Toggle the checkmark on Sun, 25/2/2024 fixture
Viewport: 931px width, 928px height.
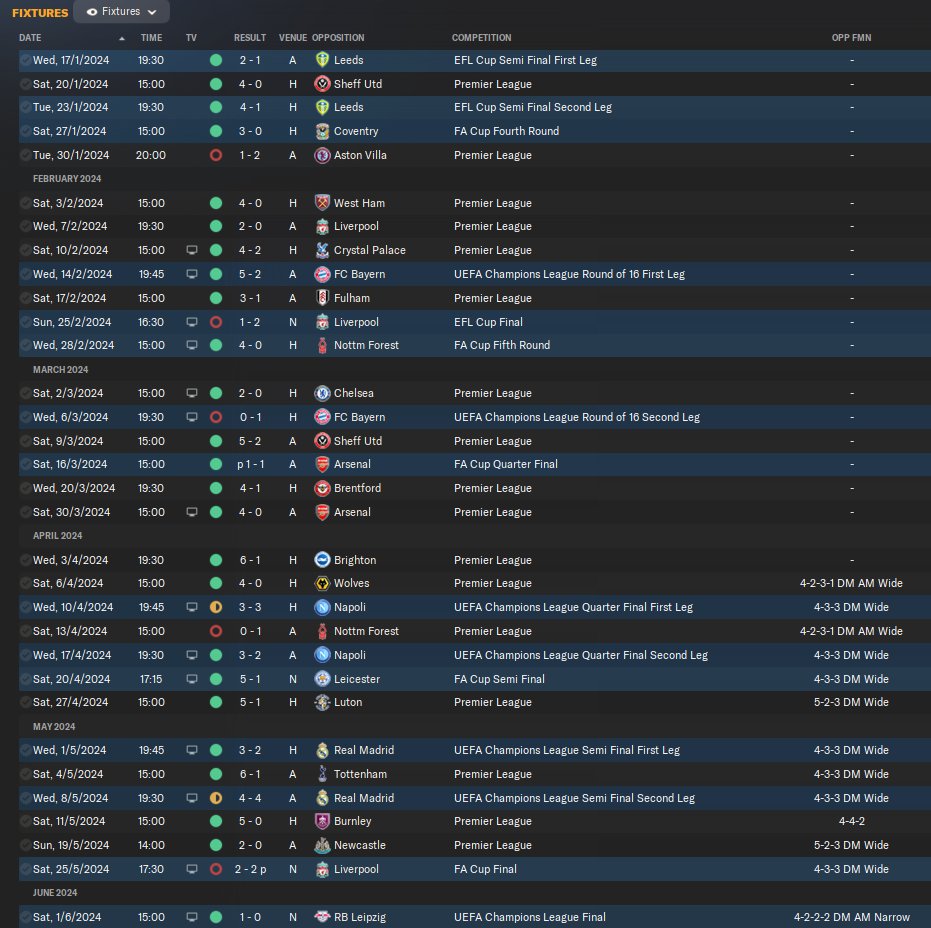click(26, 322)
